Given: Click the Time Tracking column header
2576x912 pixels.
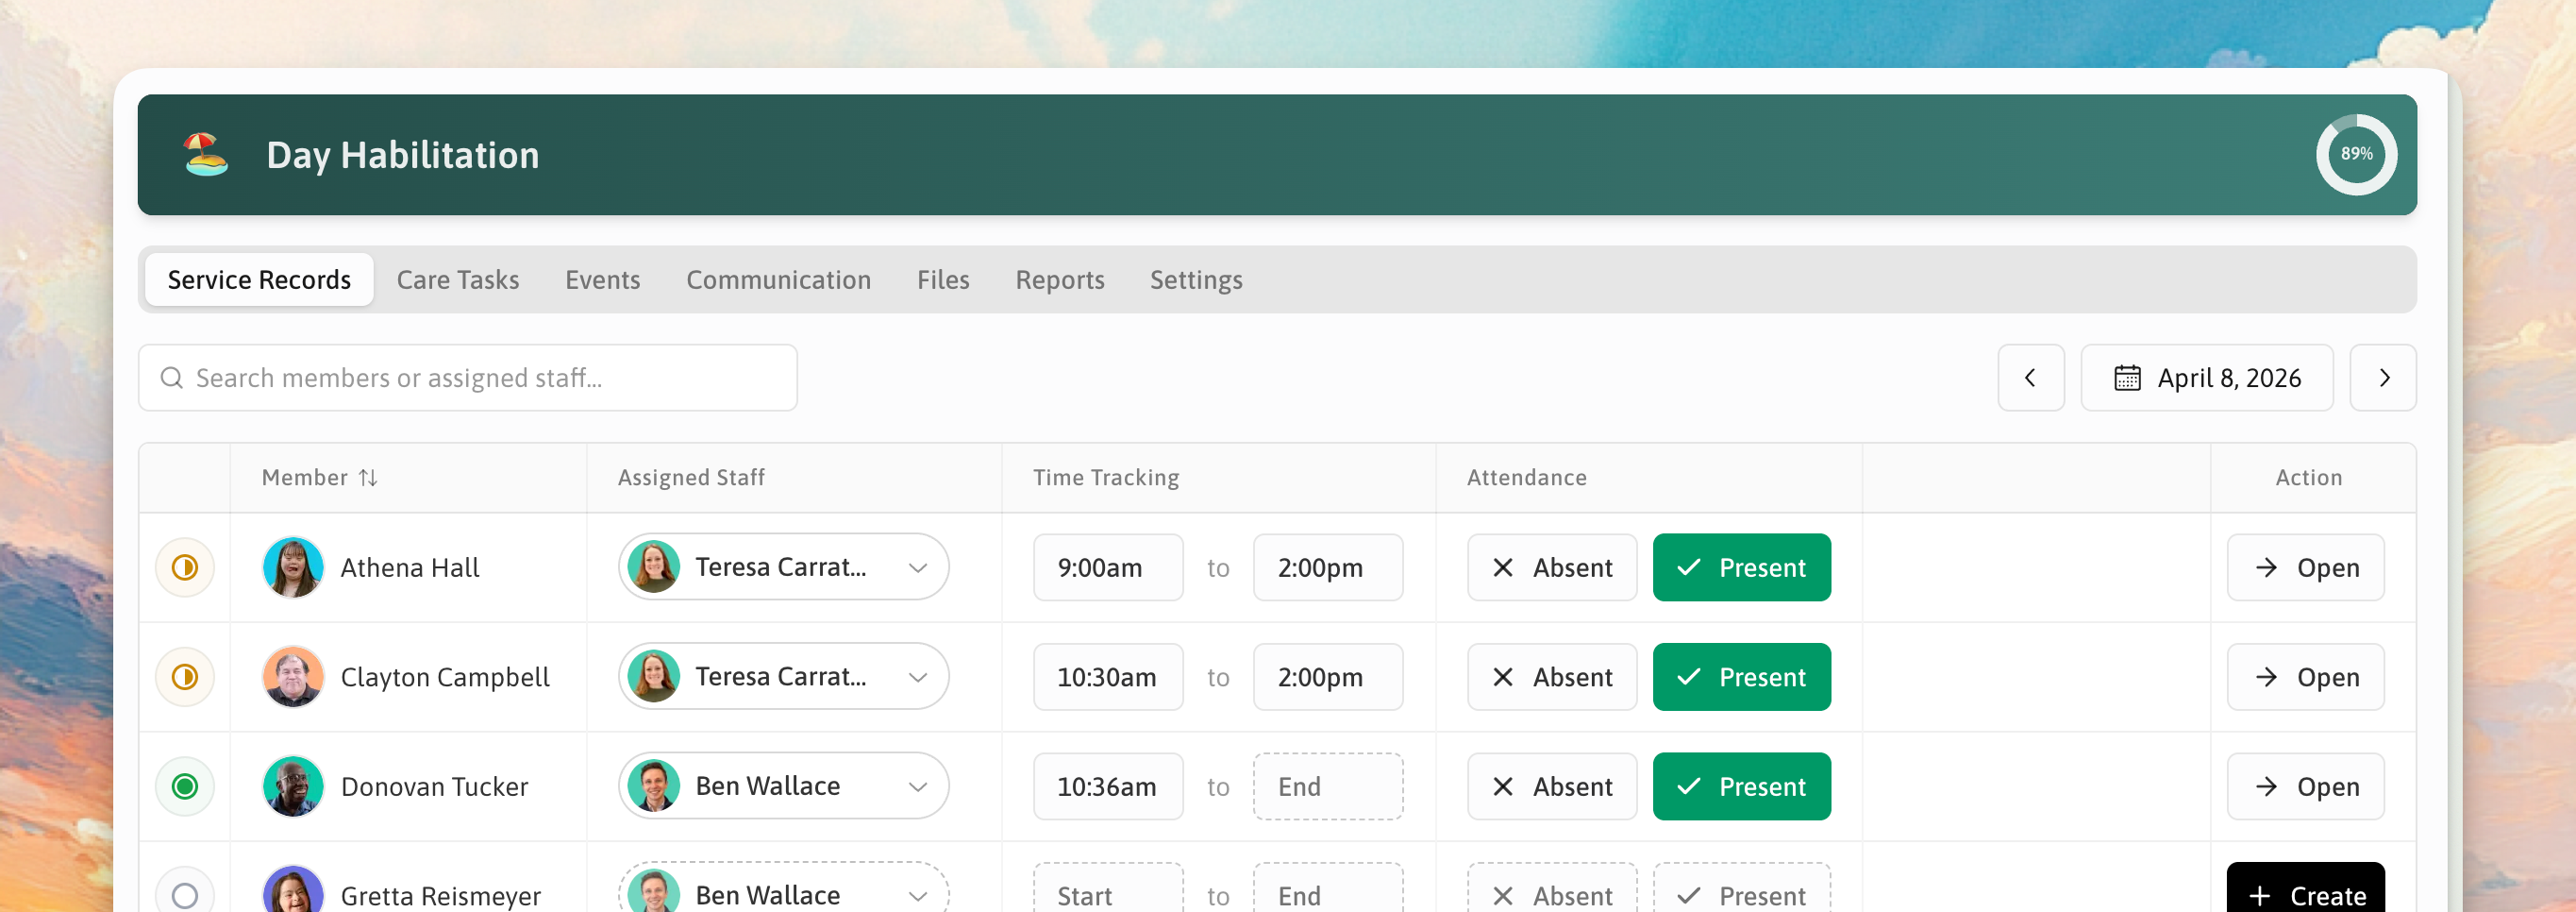Looking at the screenshot, I should coord(1106,478).
